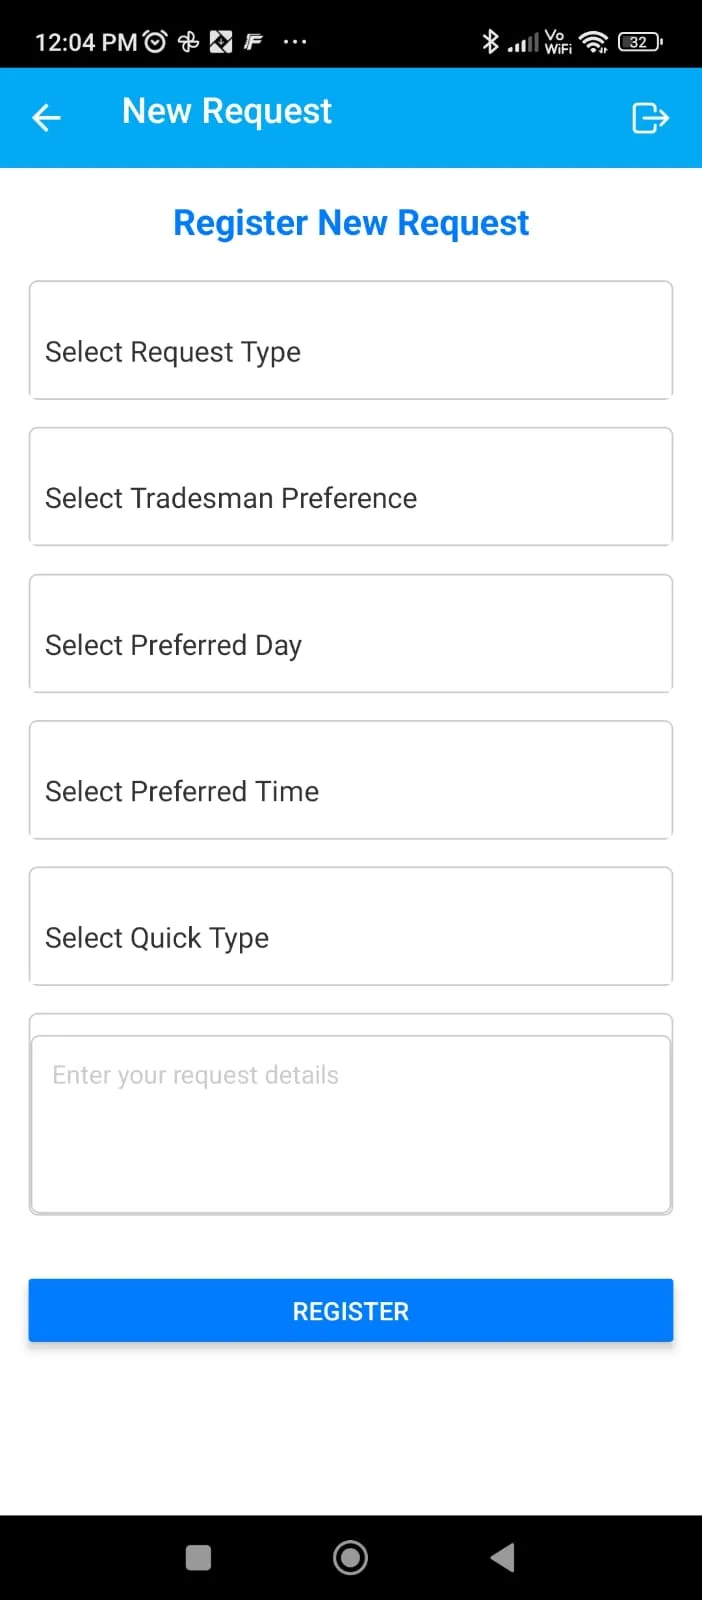This screenshot has height=1600, width=702.
Task: Focus the request details text field
Action: pos(351,1124)
